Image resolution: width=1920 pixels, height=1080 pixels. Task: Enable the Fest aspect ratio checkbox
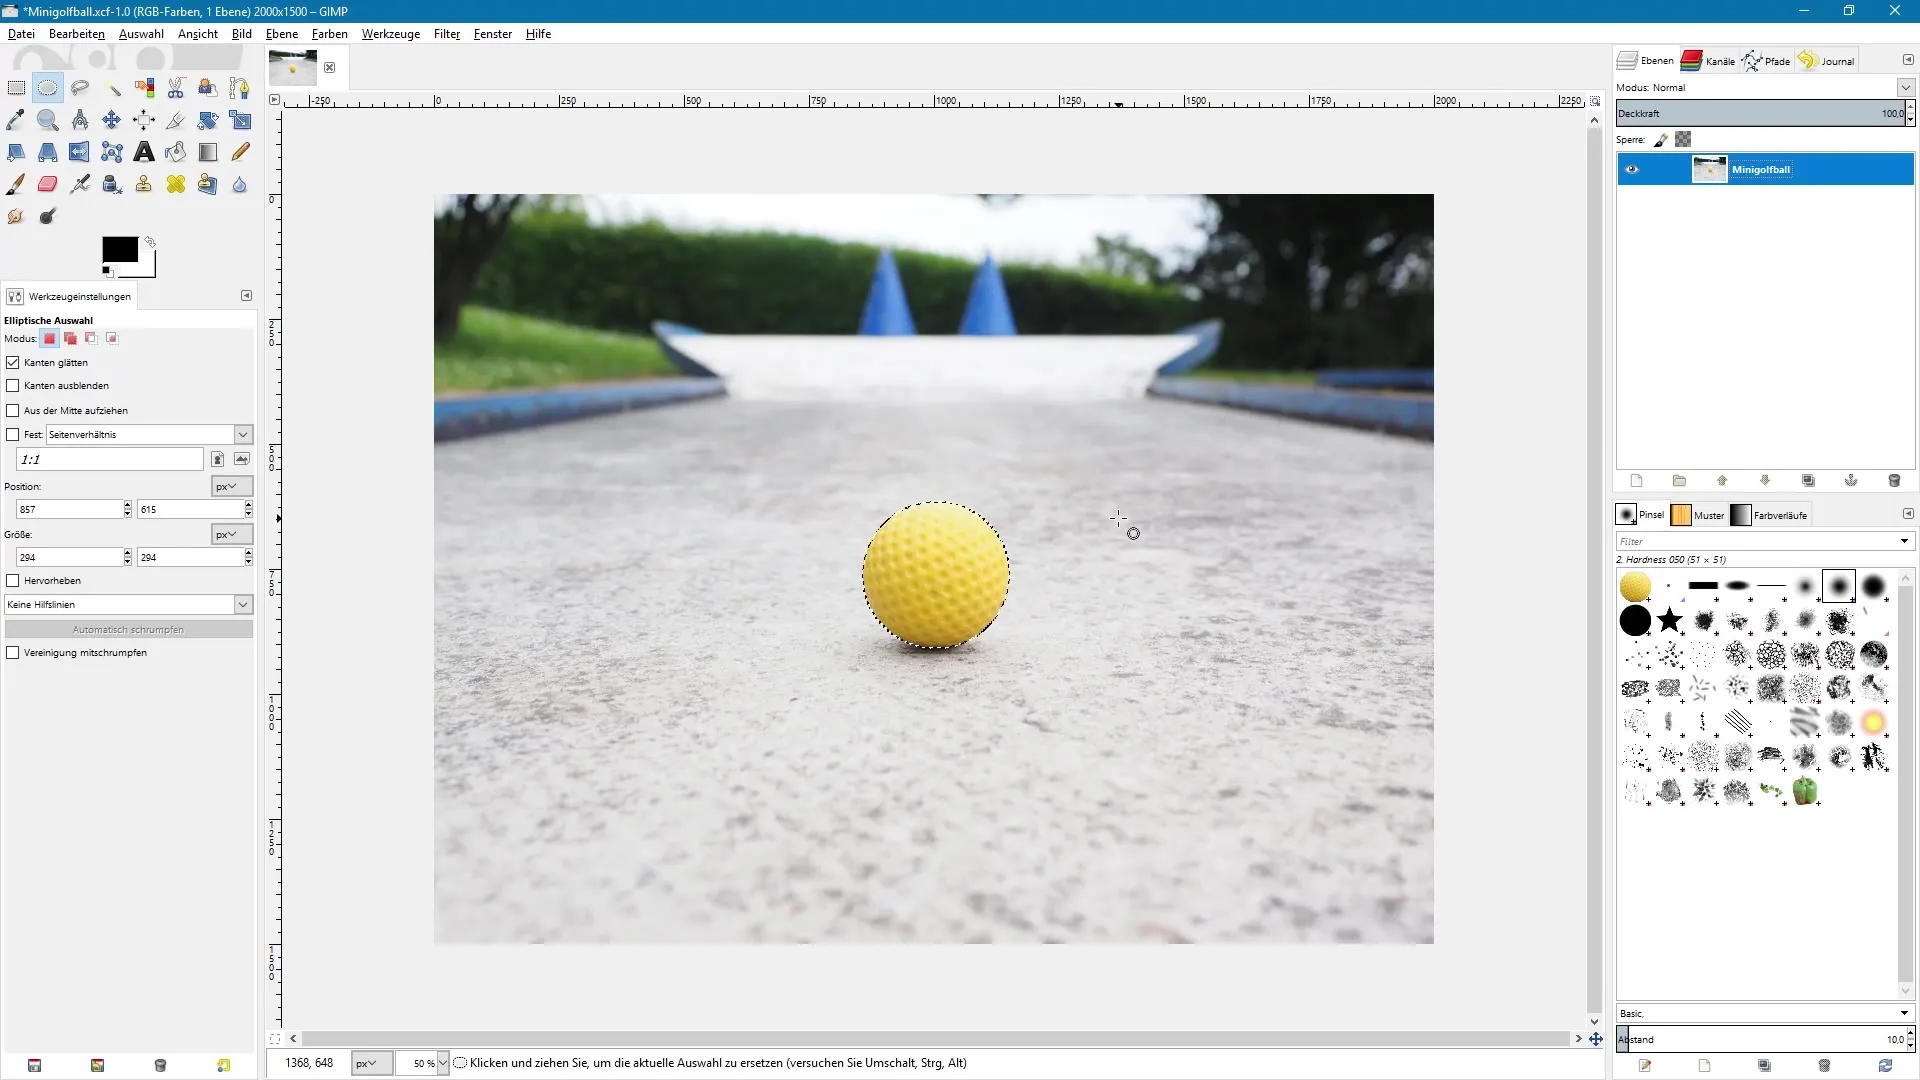pyautogui.click(x=13, y=434)
